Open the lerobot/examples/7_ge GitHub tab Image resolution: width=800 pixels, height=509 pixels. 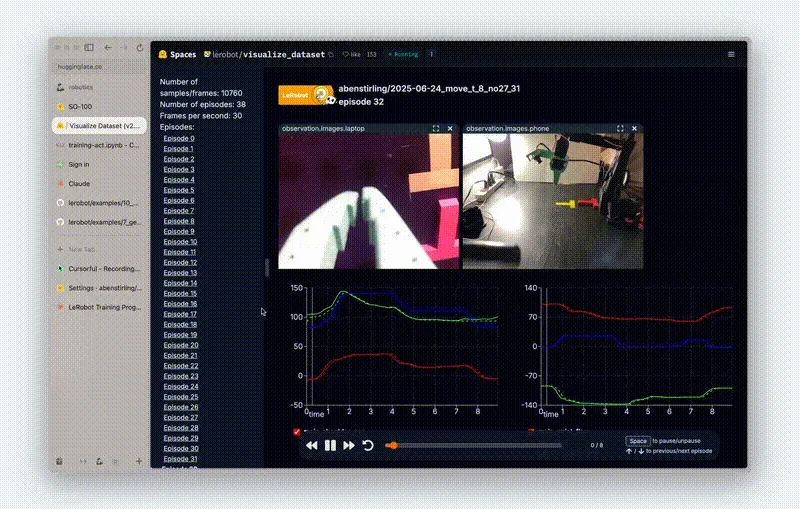(99, 222)
